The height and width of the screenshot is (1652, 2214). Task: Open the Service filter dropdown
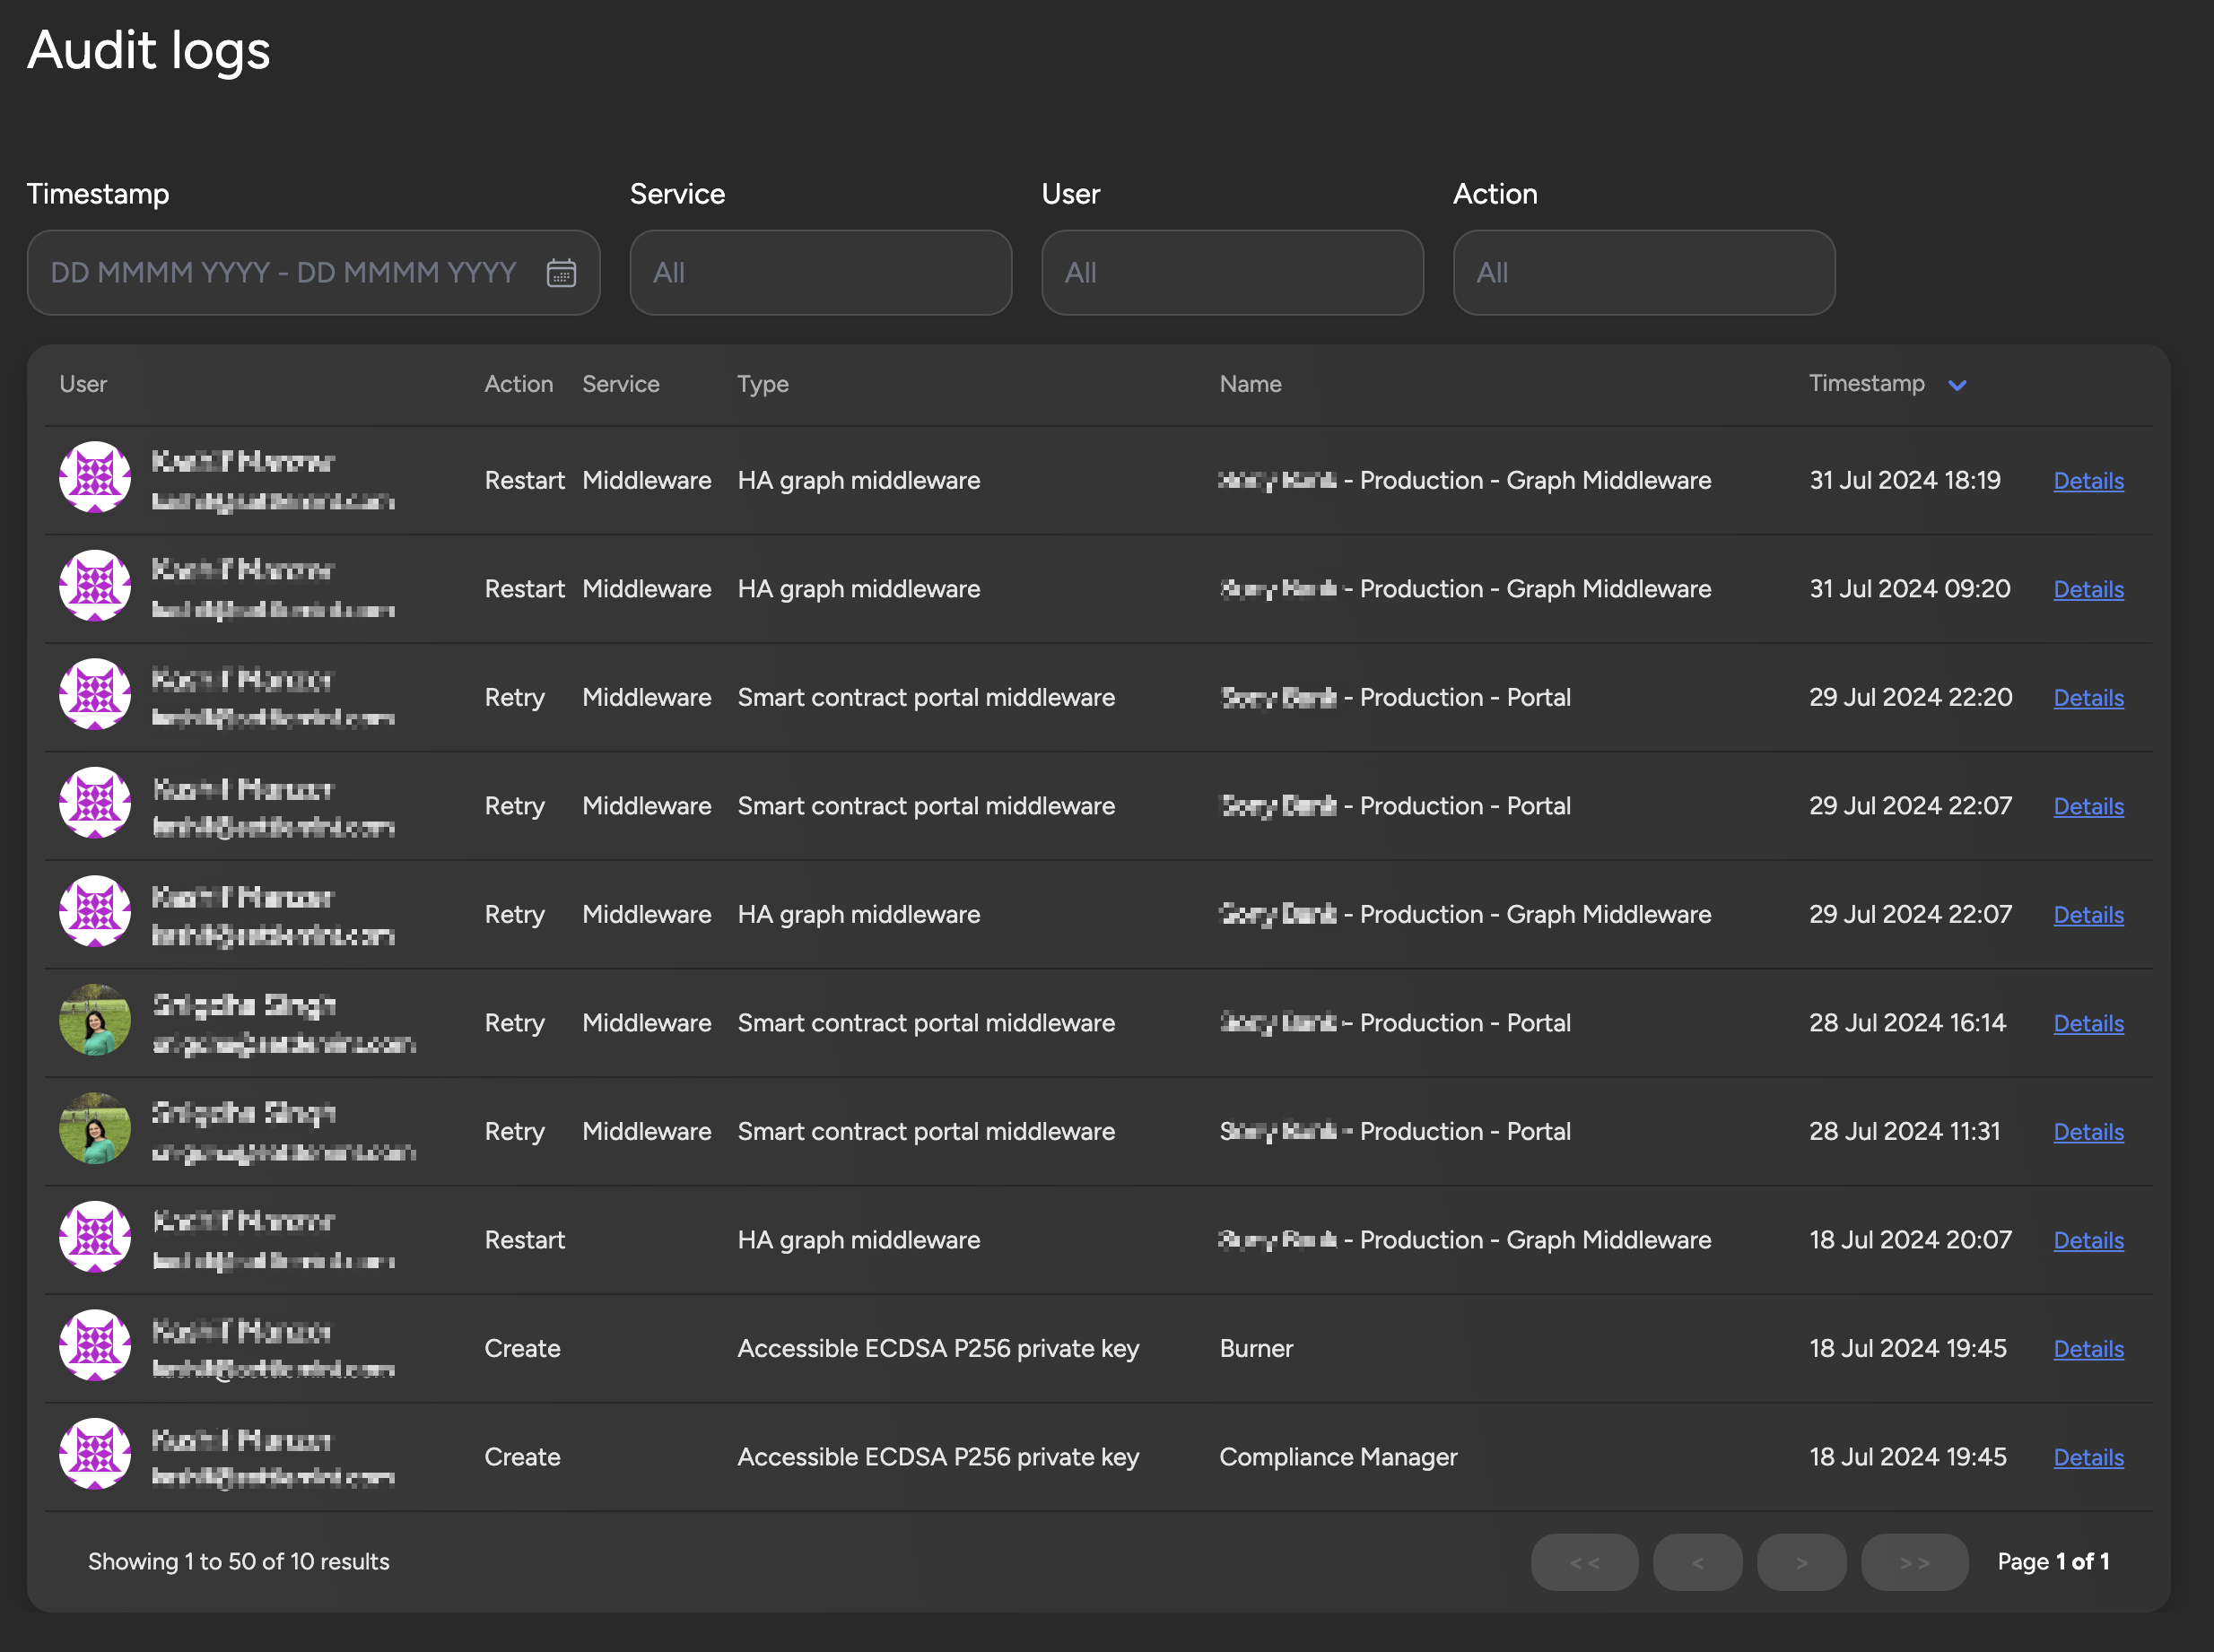pyautogui.click(x=820, y=272)
